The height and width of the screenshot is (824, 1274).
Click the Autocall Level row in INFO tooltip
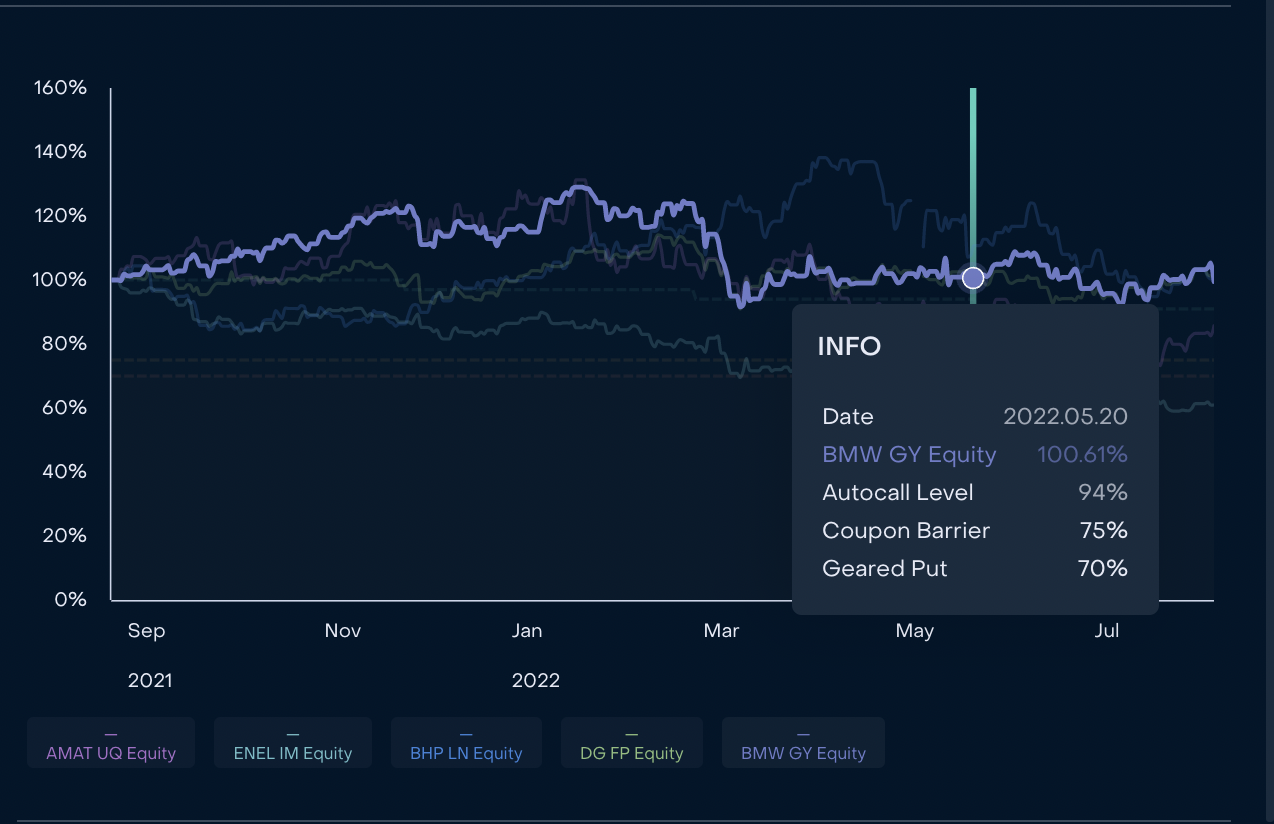[x=975, y=493]
